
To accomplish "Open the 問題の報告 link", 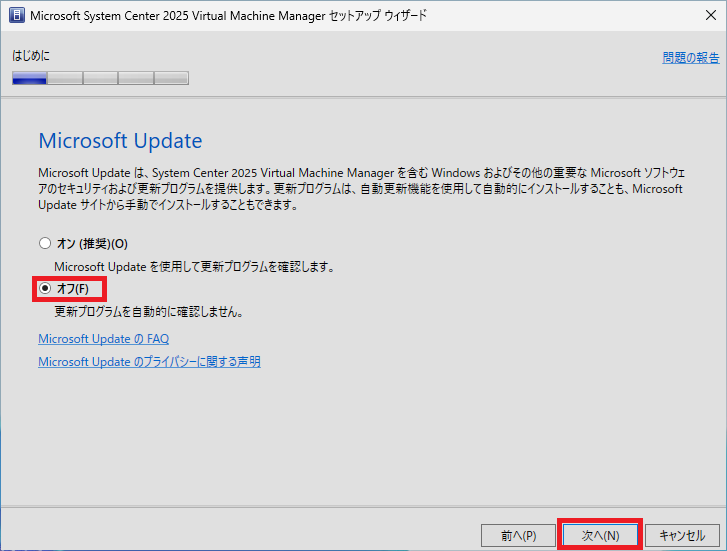I will 691,58.
